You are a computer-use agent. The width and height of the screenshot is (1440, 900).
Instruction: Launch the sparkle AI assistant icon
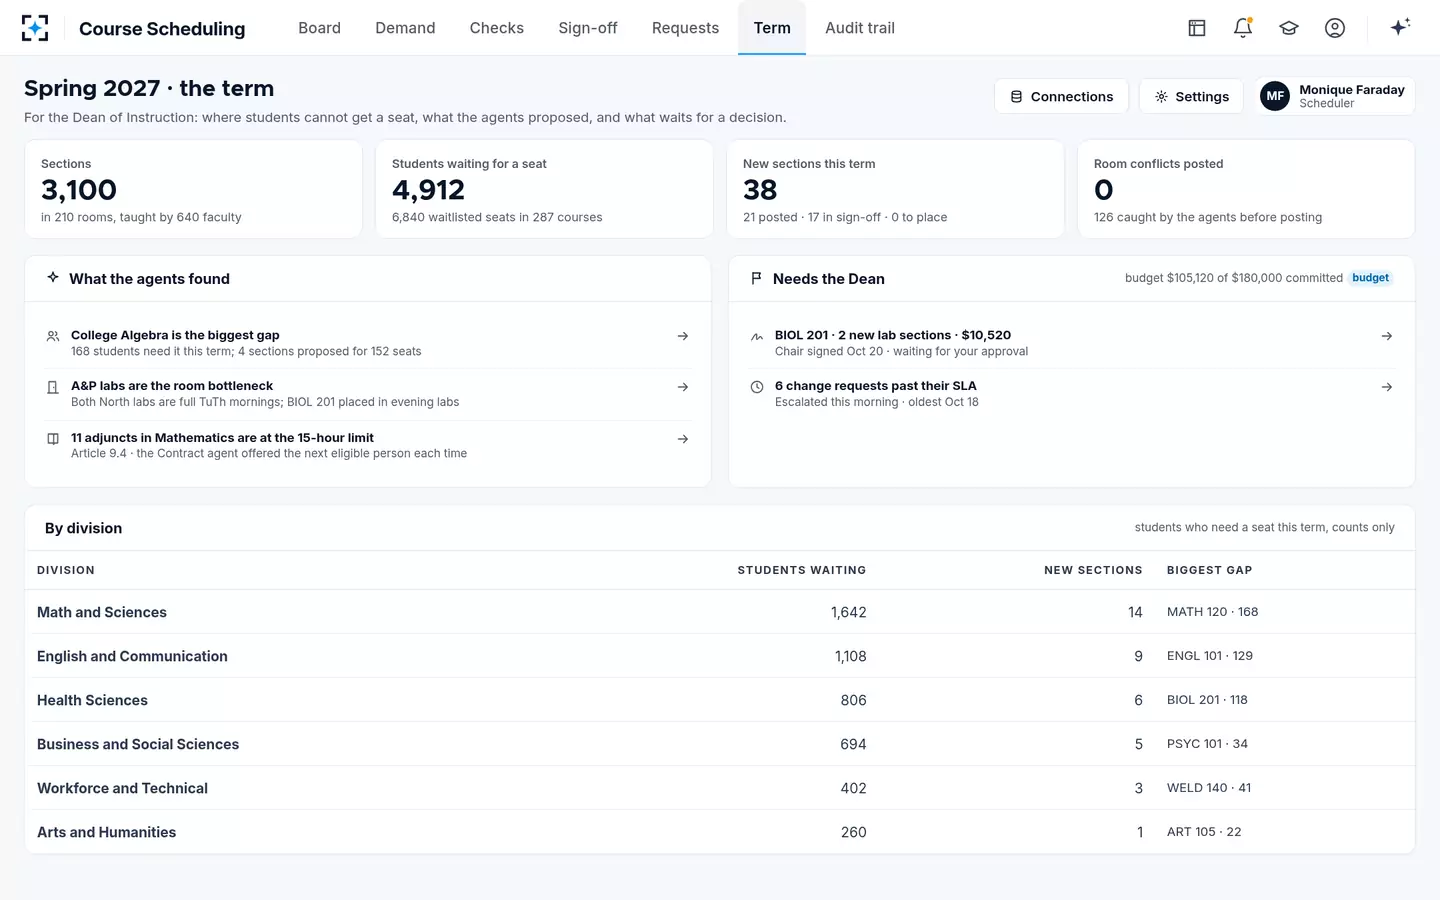tap(1400, 27)
